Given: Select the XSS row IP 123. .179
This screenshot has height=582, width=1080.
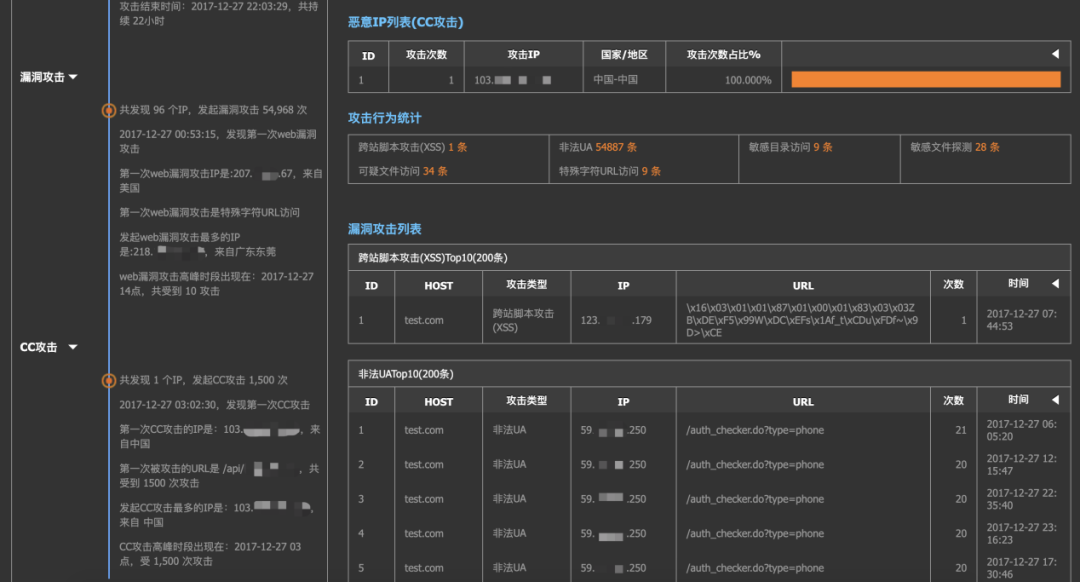Looking at the screenshot, I should point(616,320).
